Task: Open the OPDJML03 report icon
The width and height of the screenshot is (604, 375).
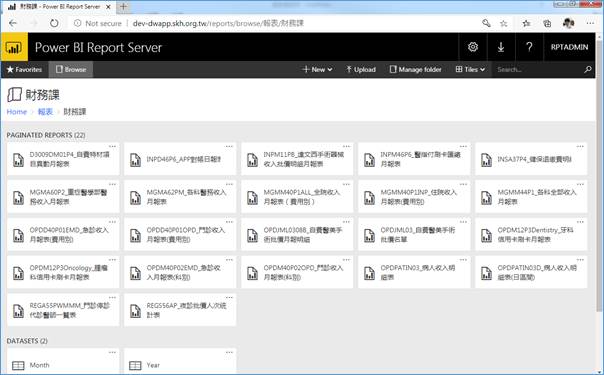Action: 369,235
